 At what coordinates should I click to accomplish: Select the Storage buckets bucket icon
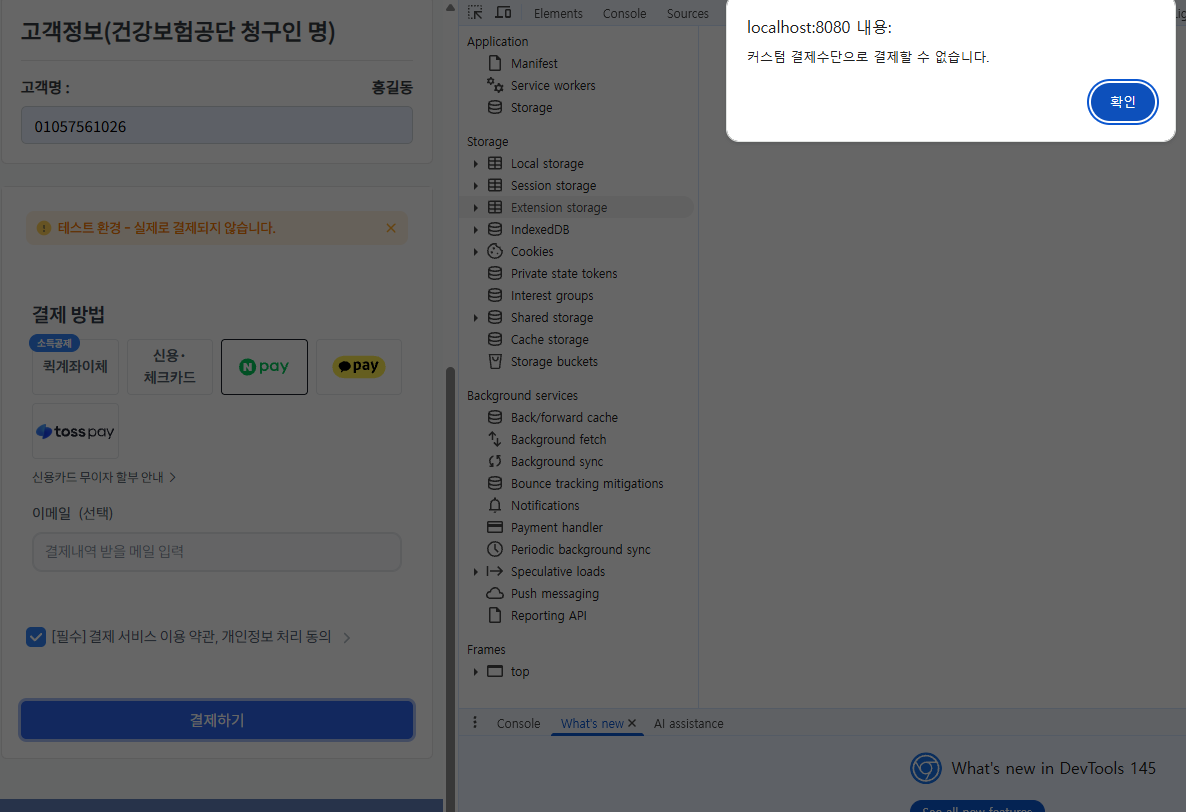[495, 361]
